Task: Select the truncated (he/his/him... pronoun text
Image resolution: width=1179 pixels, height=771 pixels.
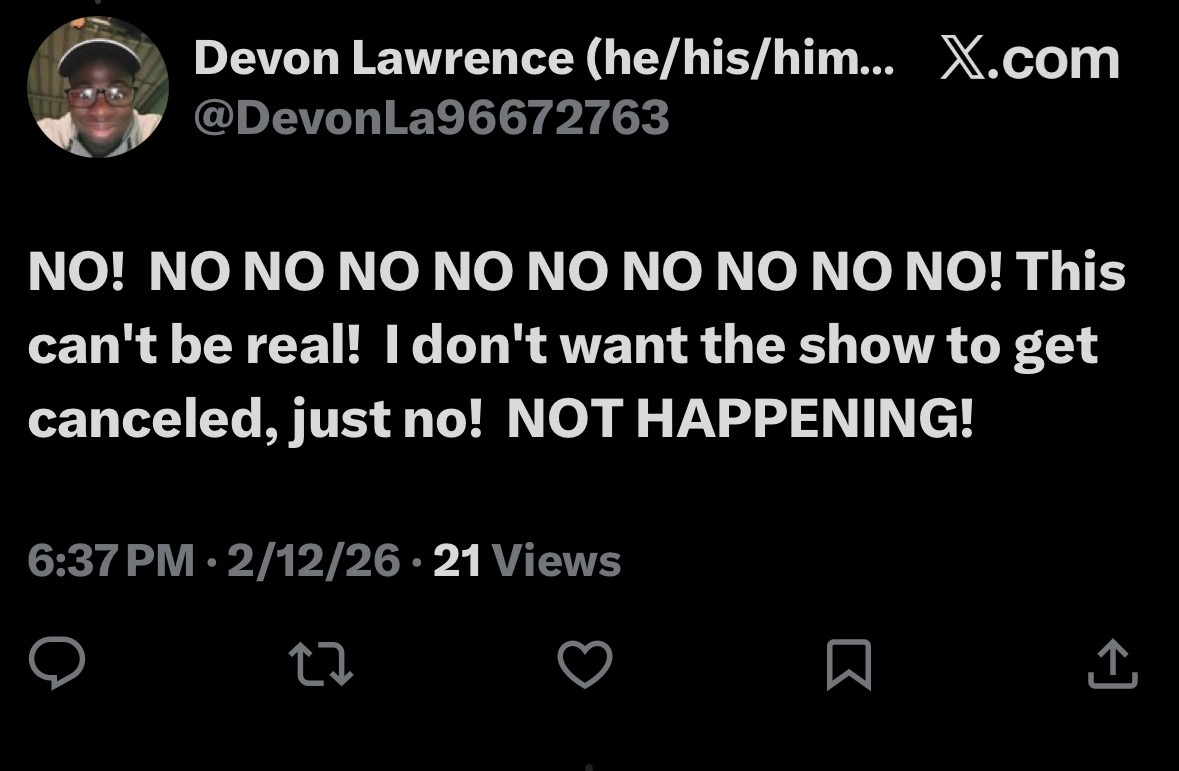Action: (740, 58)
